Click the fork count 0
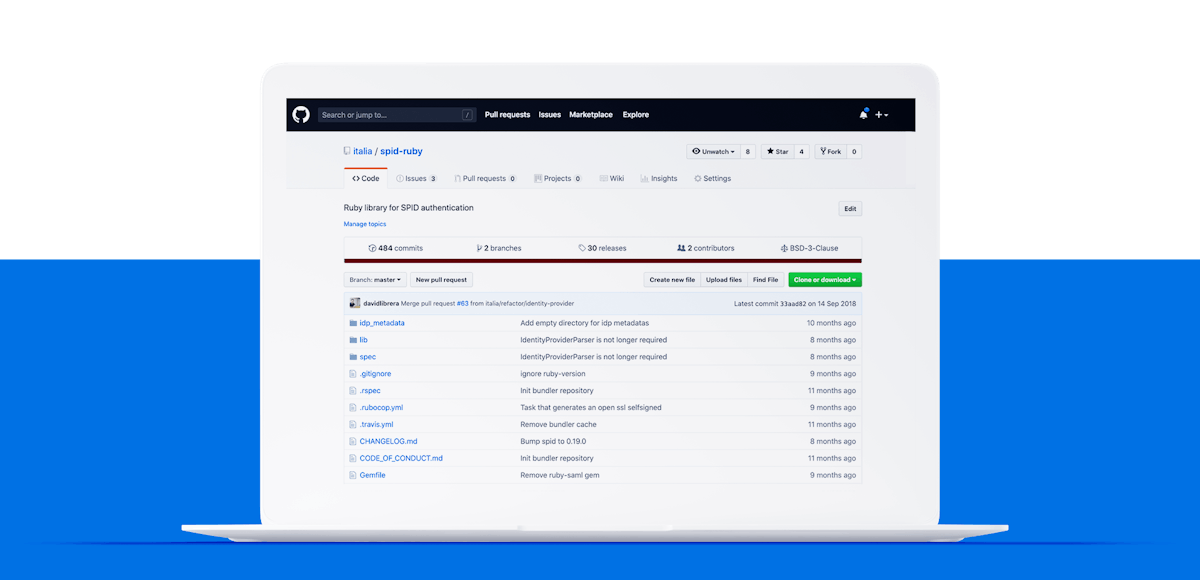Screen dimensions: 1200x580 tap(854, 152)
